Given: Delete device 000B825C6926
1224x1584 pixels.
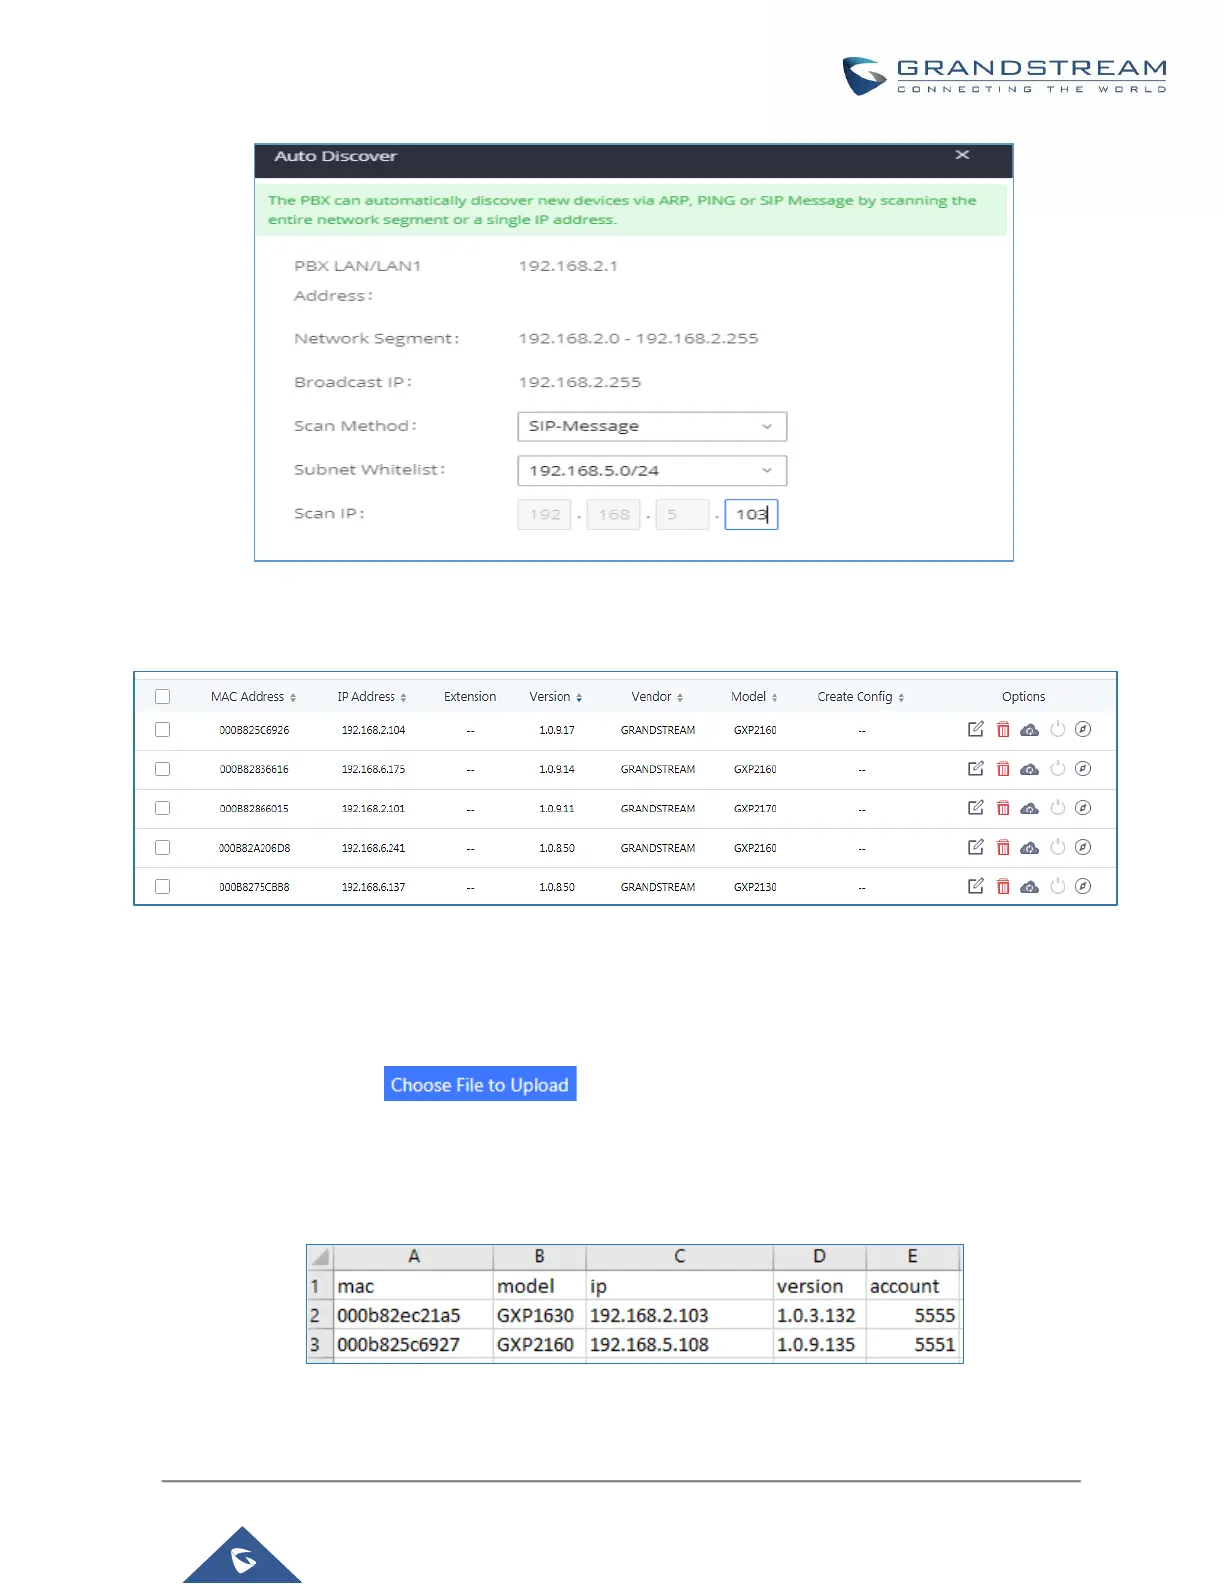Looking at the screenshot, I should click(1003, 729).
